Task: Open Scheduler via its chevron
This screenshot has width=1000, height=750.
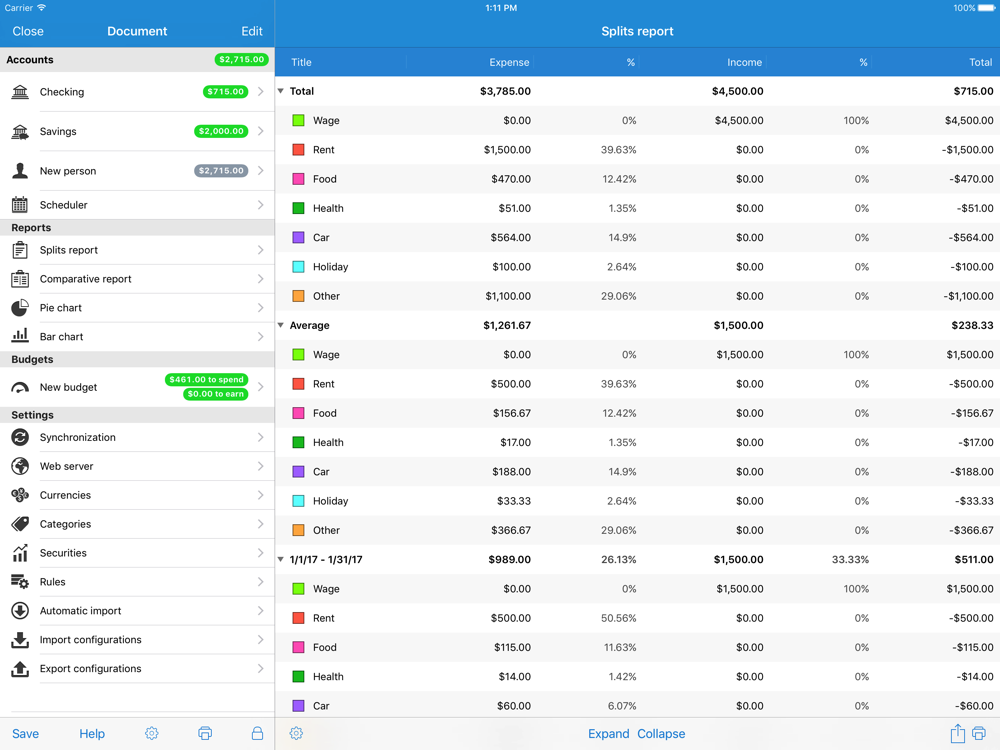Action: click(x=260, y=205)
